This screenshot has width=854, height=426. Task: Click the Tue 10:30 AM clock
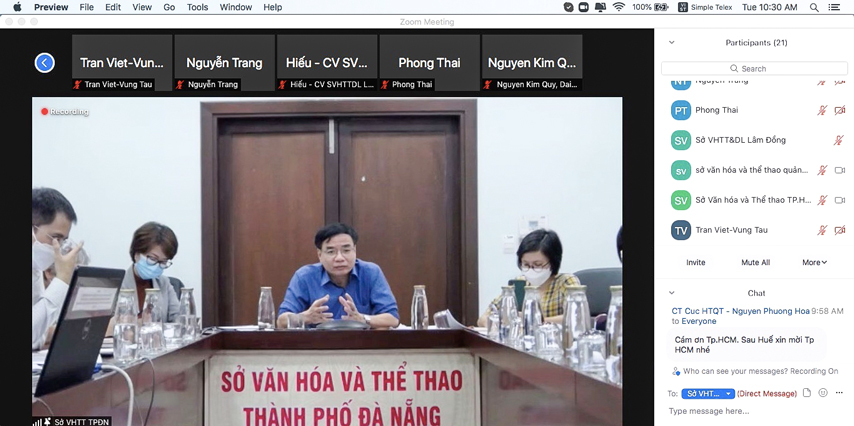[770, 7]
